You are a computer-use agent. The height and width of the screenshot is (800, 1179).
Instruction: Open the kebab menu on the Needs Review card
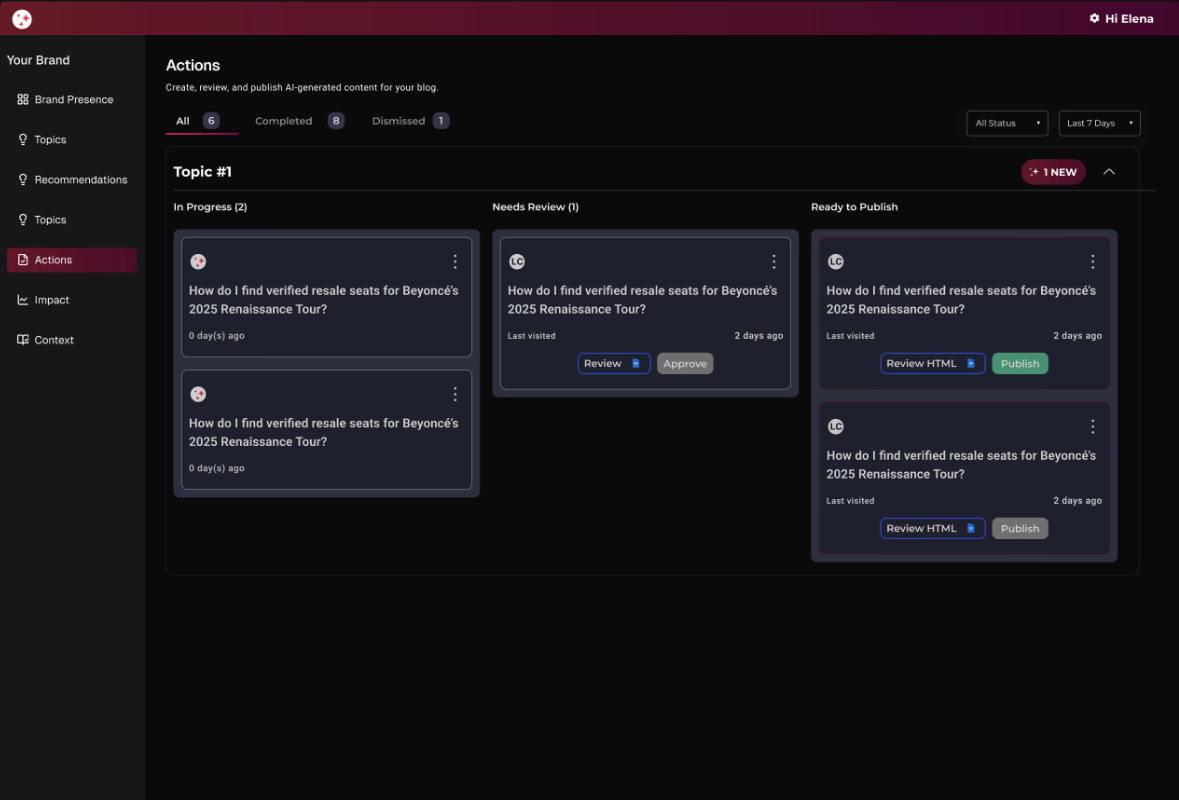pyautogui.click(x=774, y=261)
